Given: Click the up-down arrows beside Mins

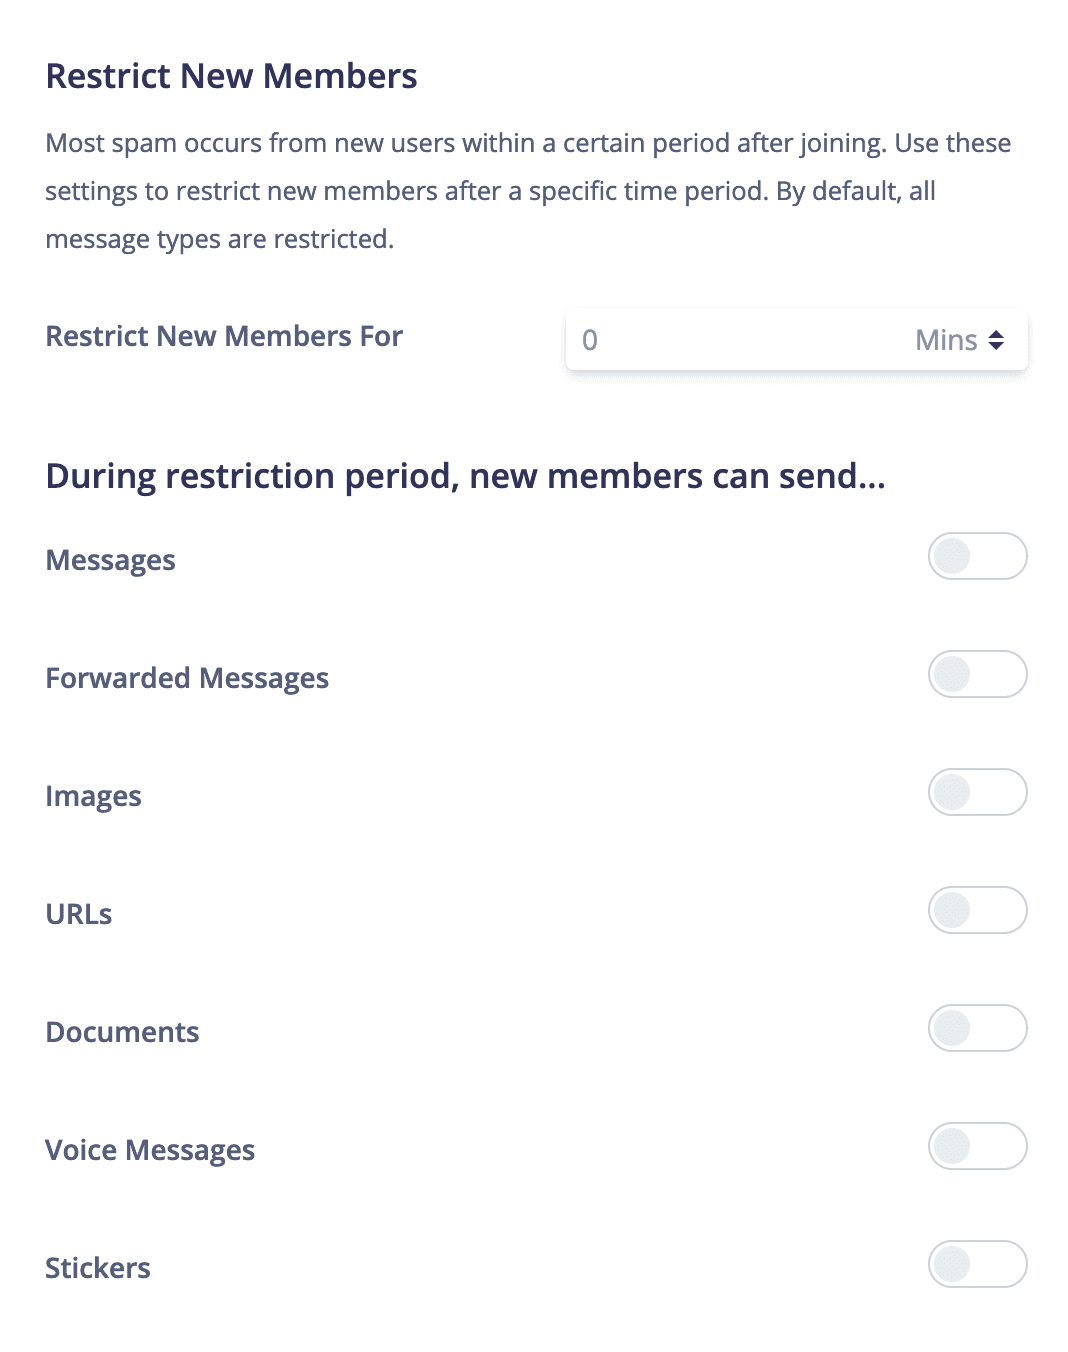Looking at the screenshot, I should 996,340.
